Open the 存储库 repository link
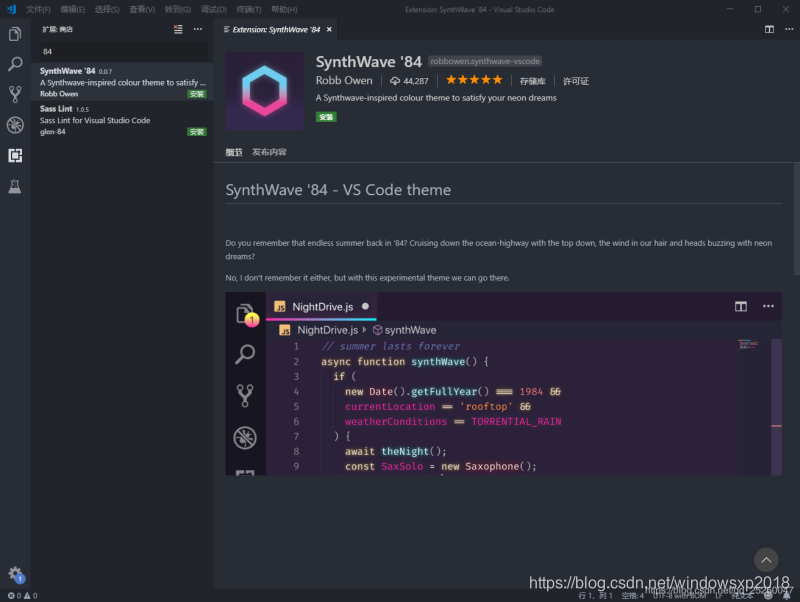Viewport: 800px width, 602px height. click(x=532, y=81)
